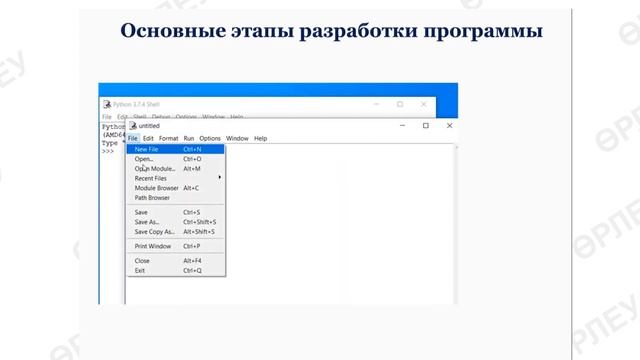Click Save in the File menu
640x360 pixels.
coord(176,212)
